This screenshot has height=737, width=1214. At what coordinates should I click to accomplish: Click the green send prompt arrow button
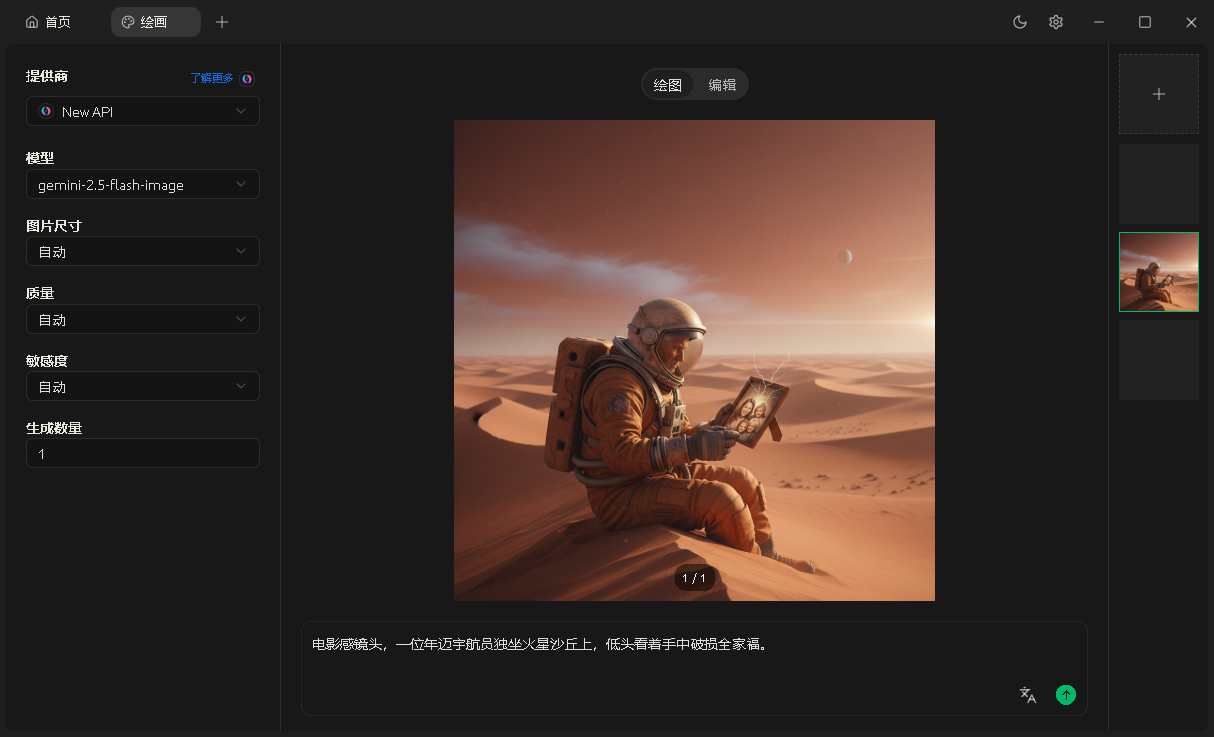[1065, 695]
